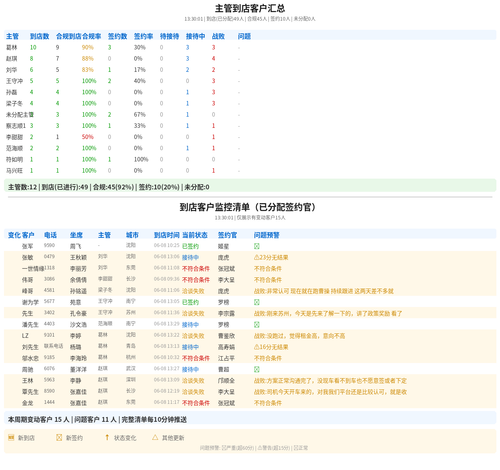Click the 待接待 column header
The image size is (500, 470).
pos(169,36)
